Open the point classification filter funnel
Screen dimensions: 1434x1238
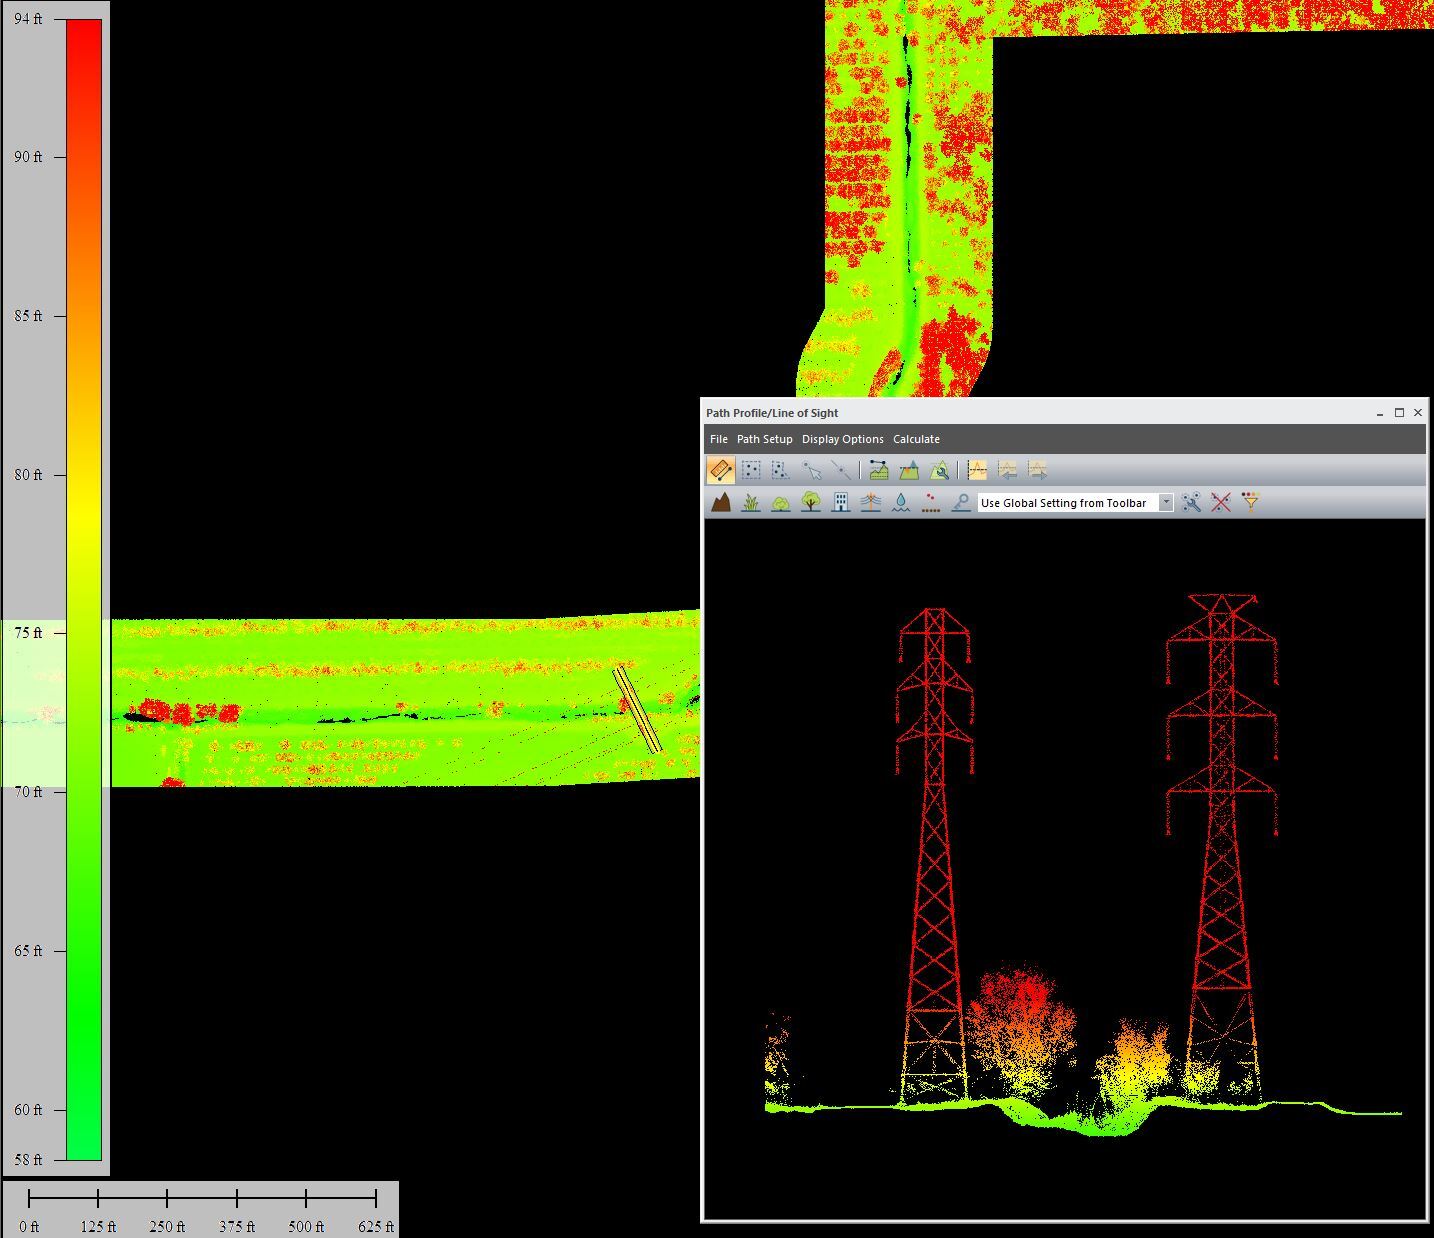point(1250,502)
